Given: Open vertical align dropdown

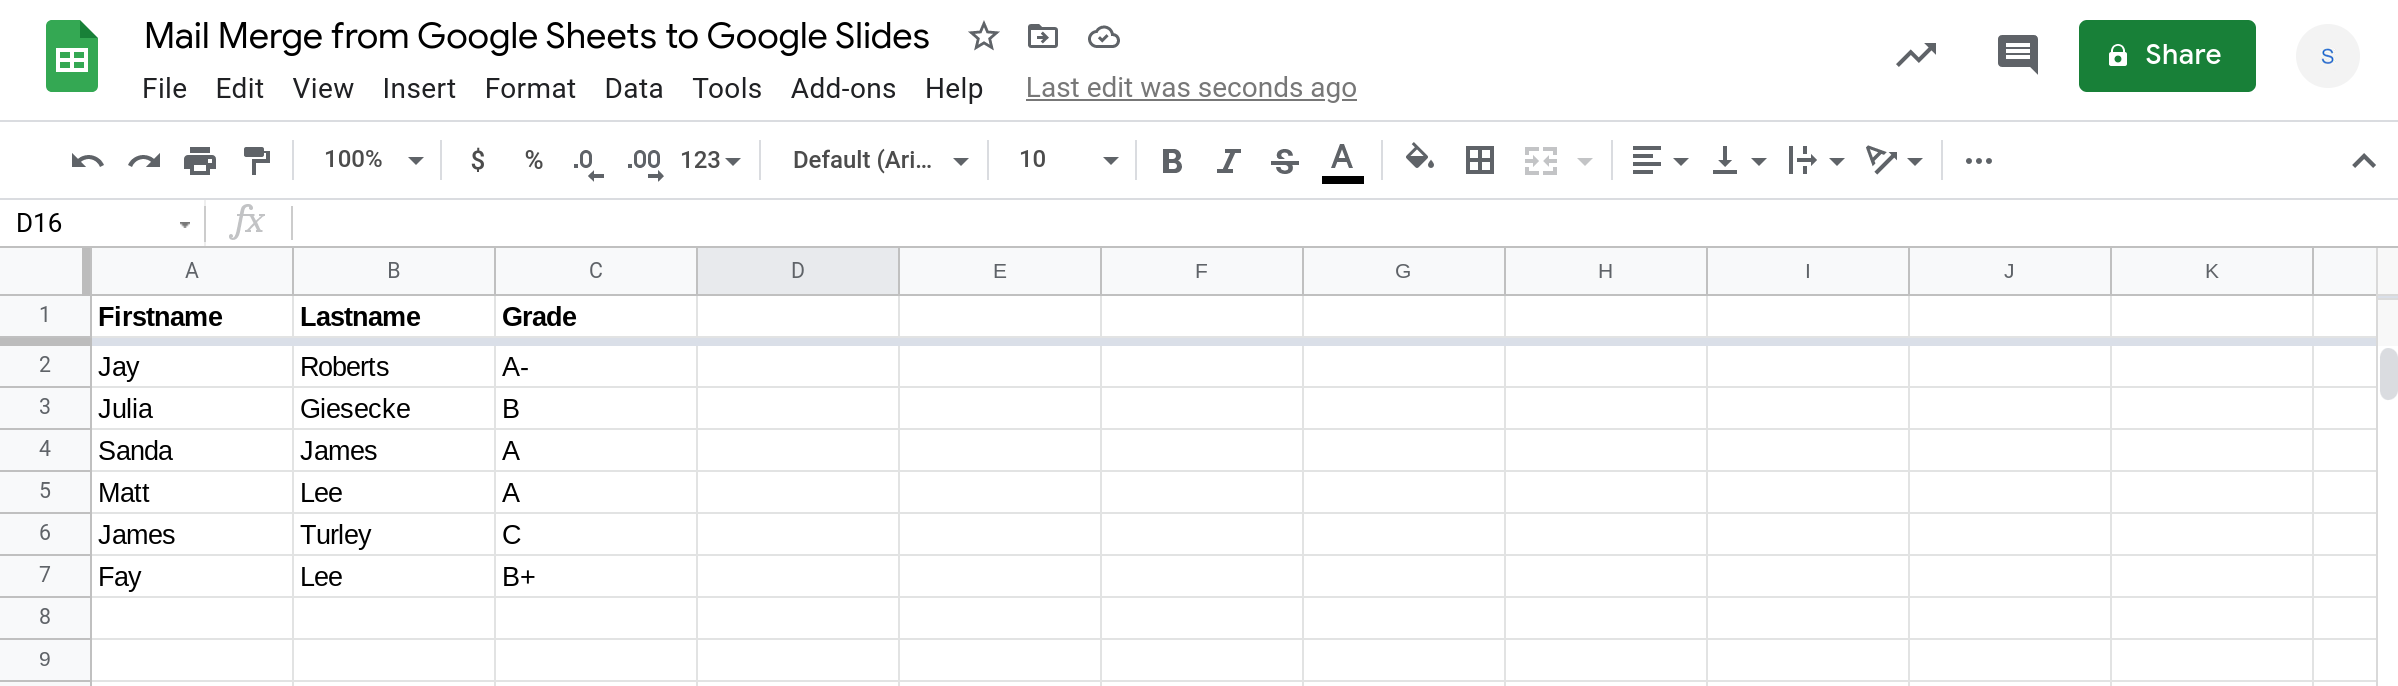Looking at the screenshot, I should click(x=1739, y=161).
